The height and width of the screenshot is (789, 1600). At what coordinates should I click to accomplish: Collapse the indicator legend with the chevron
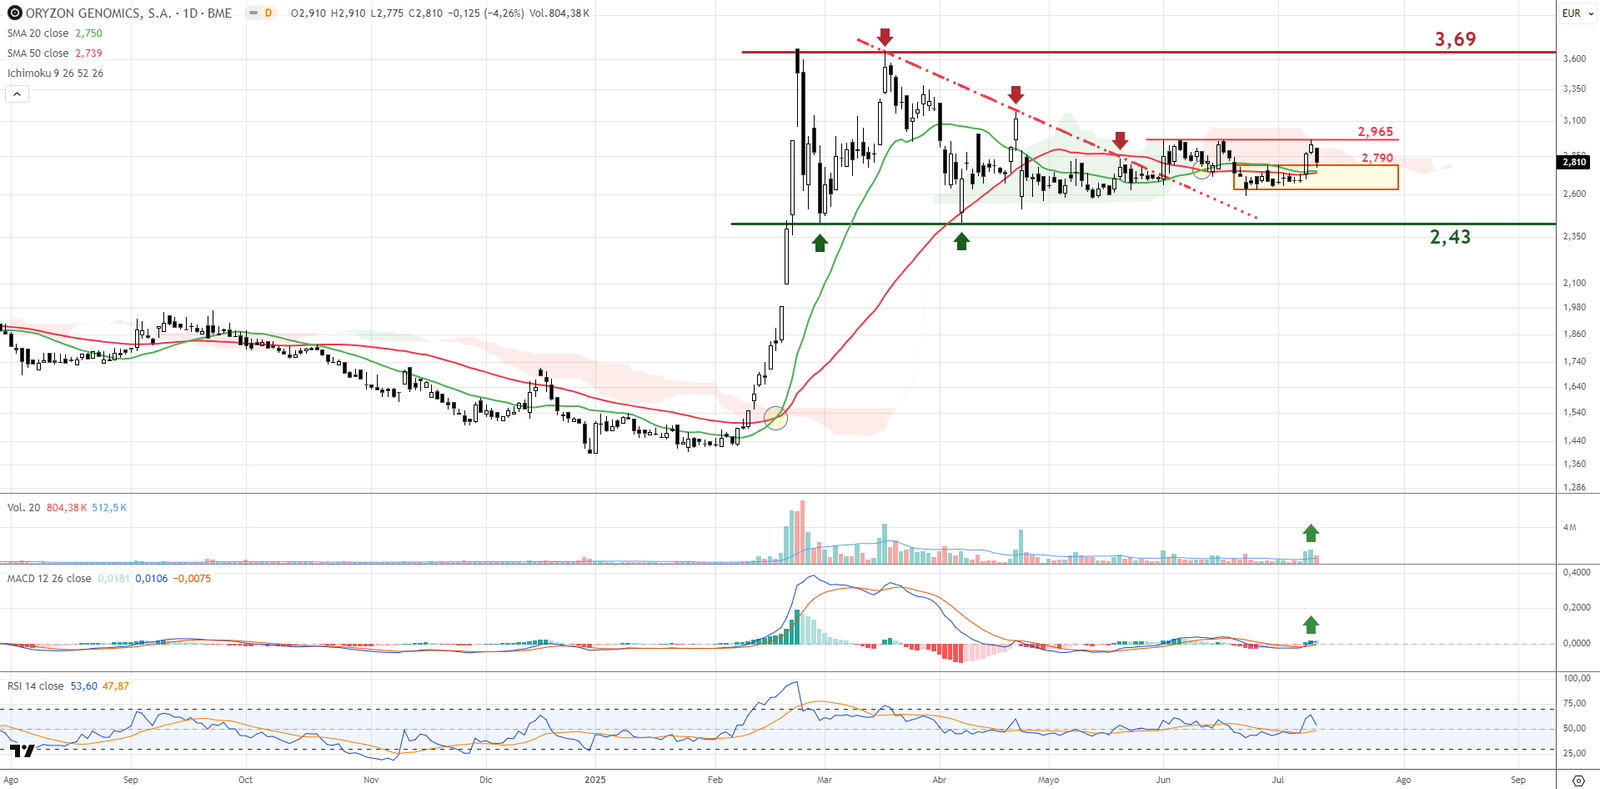point(17,94)
